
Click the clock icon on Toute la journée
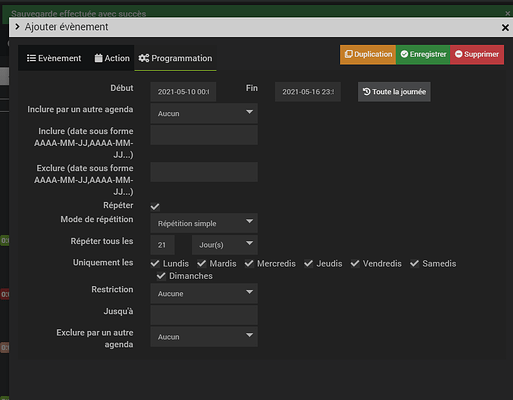pos(366,92)
